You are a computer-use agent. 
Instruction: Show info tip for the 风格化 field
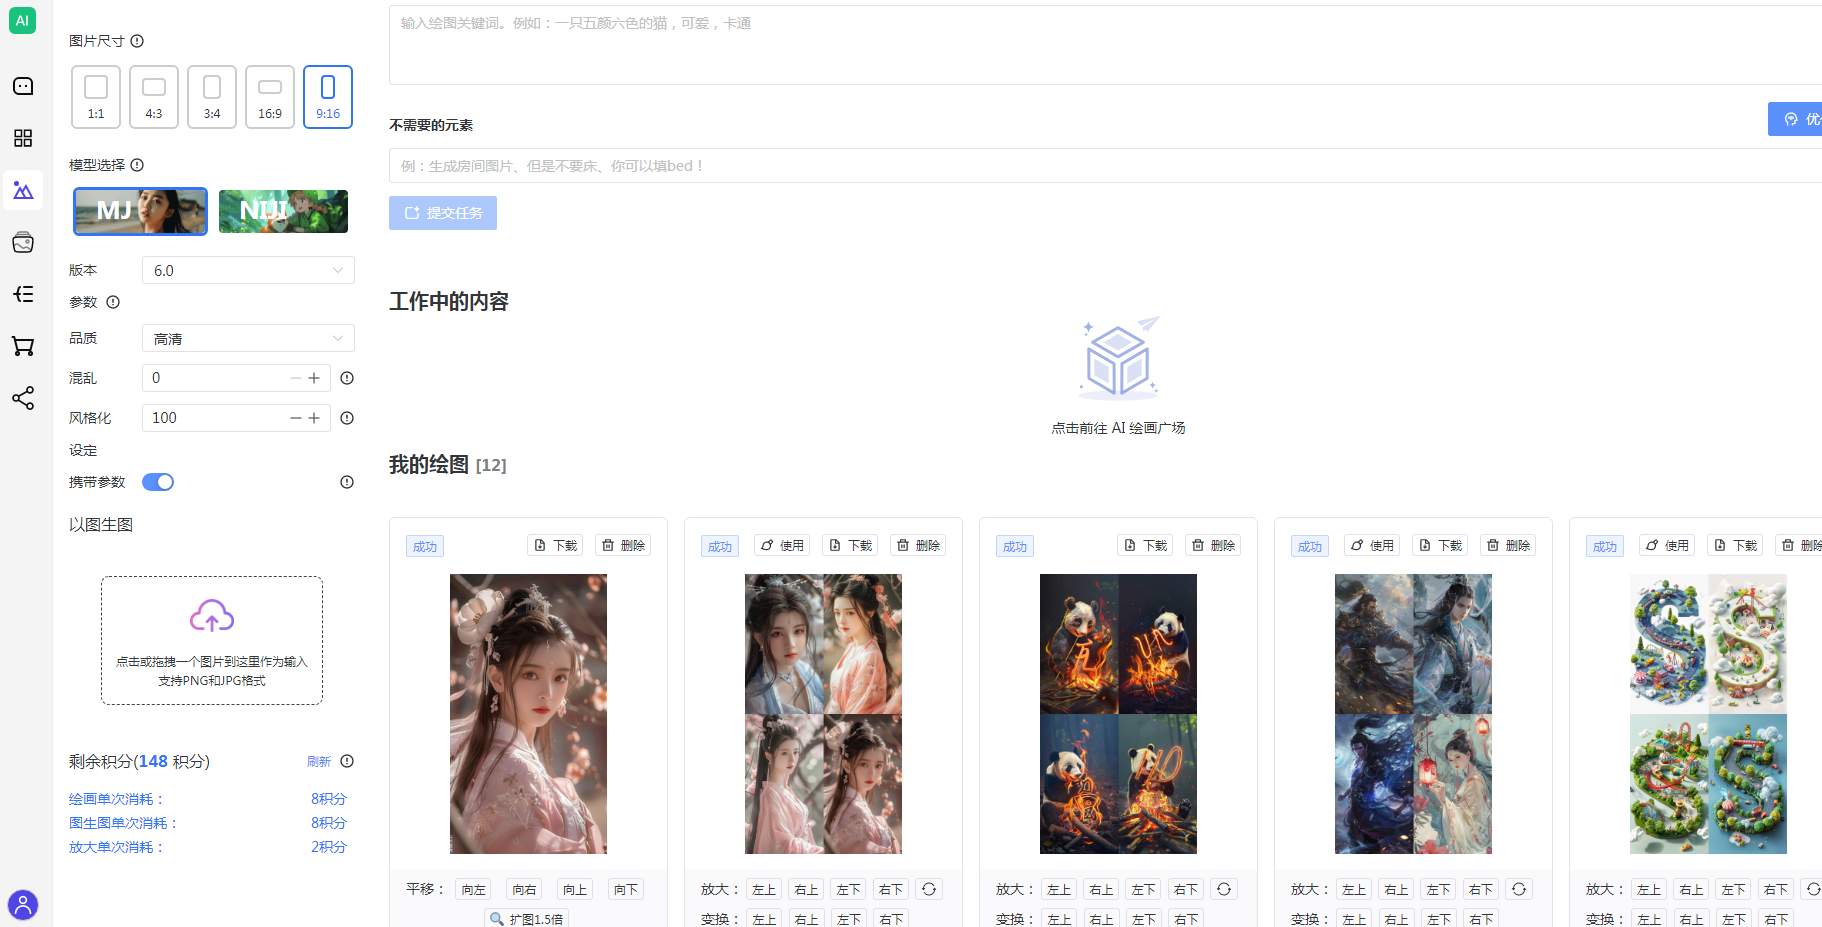(x=347, y=418)
